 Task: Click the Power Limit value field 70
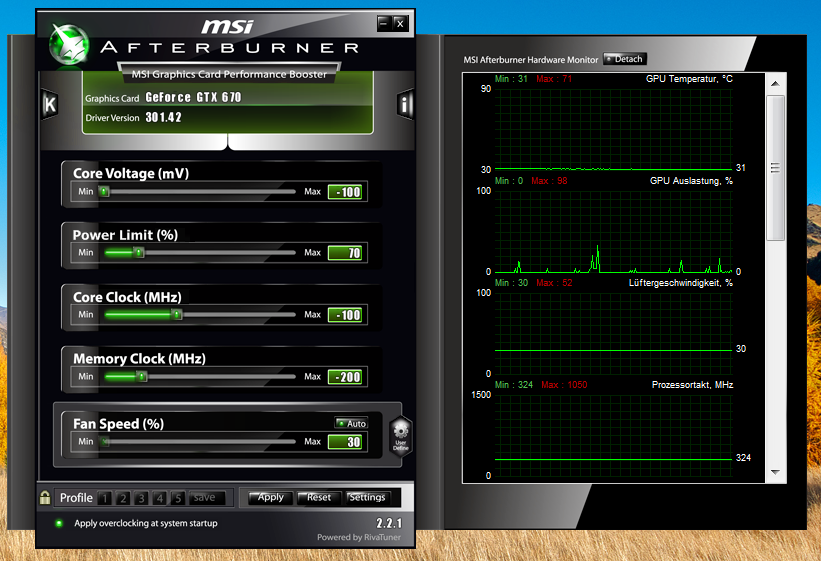(345, 254)
